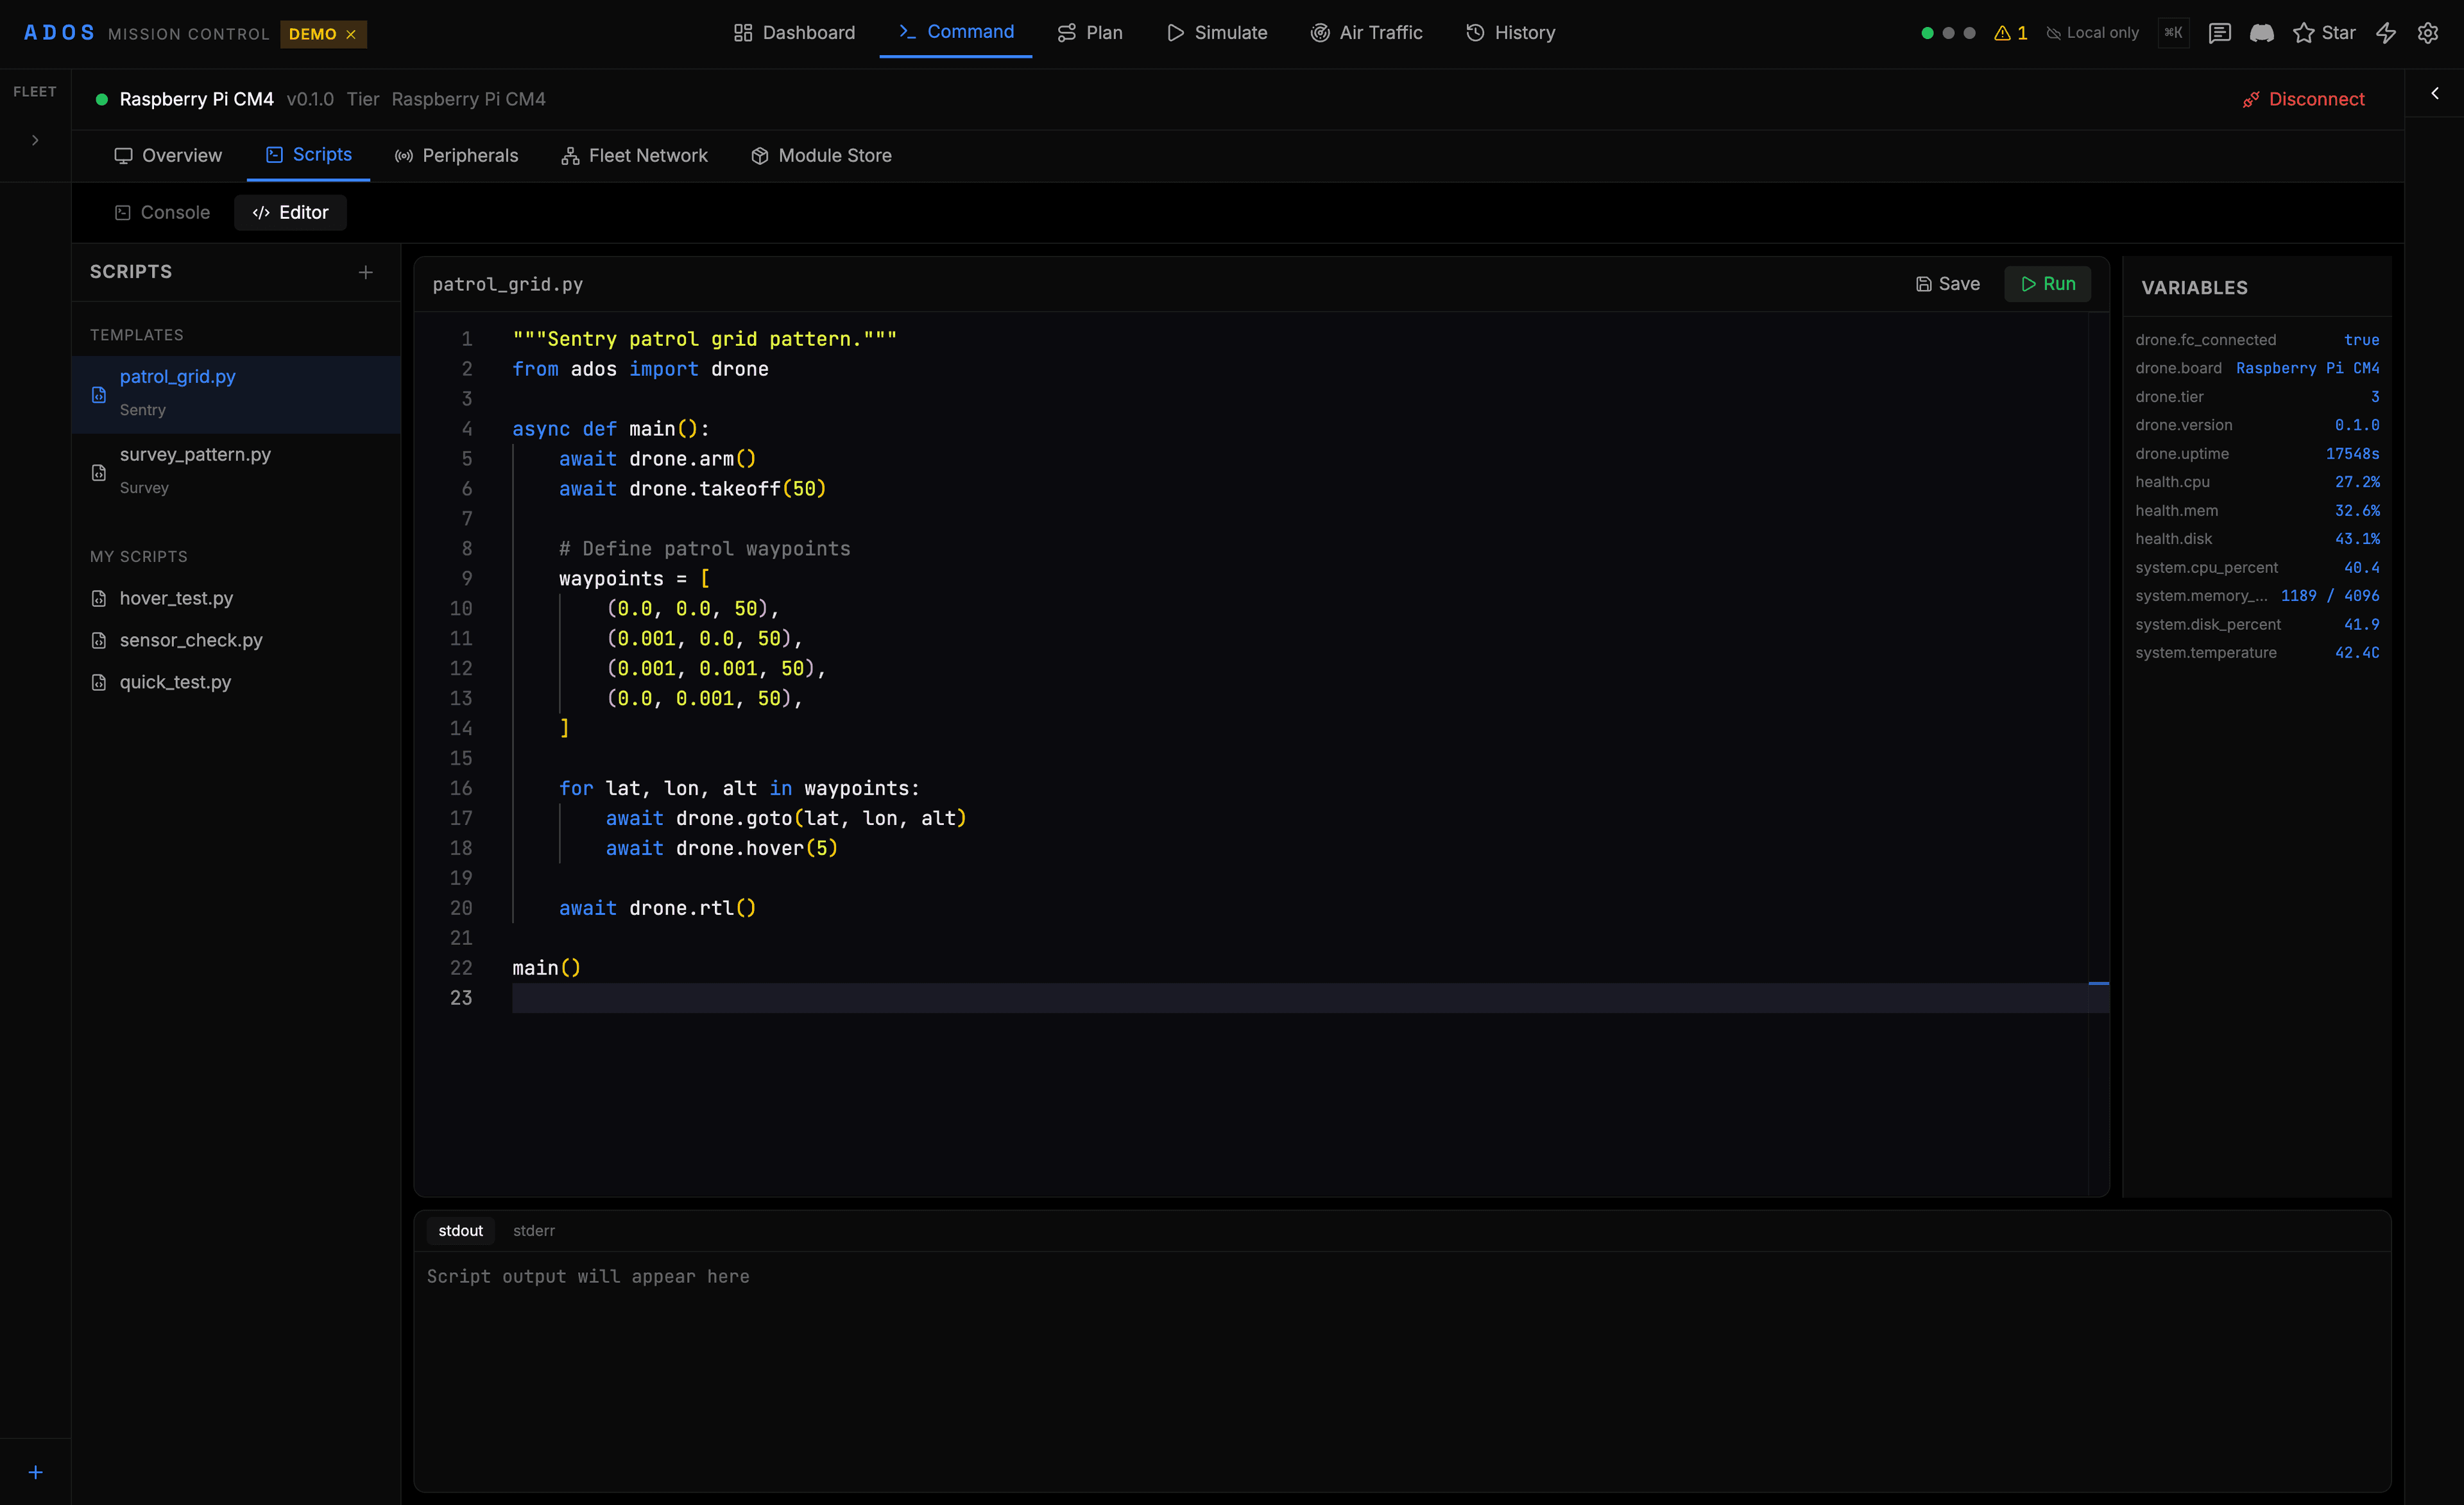Open the Peripherals sub-tab
2464x1505 pixels.
(456, 155)
